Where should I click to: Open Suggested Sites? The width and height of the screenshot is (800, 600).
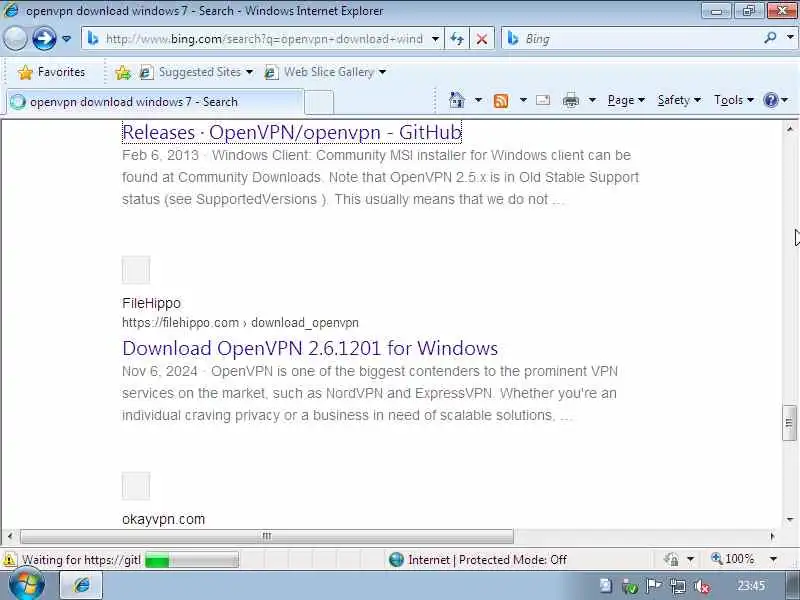pos(196,72)
